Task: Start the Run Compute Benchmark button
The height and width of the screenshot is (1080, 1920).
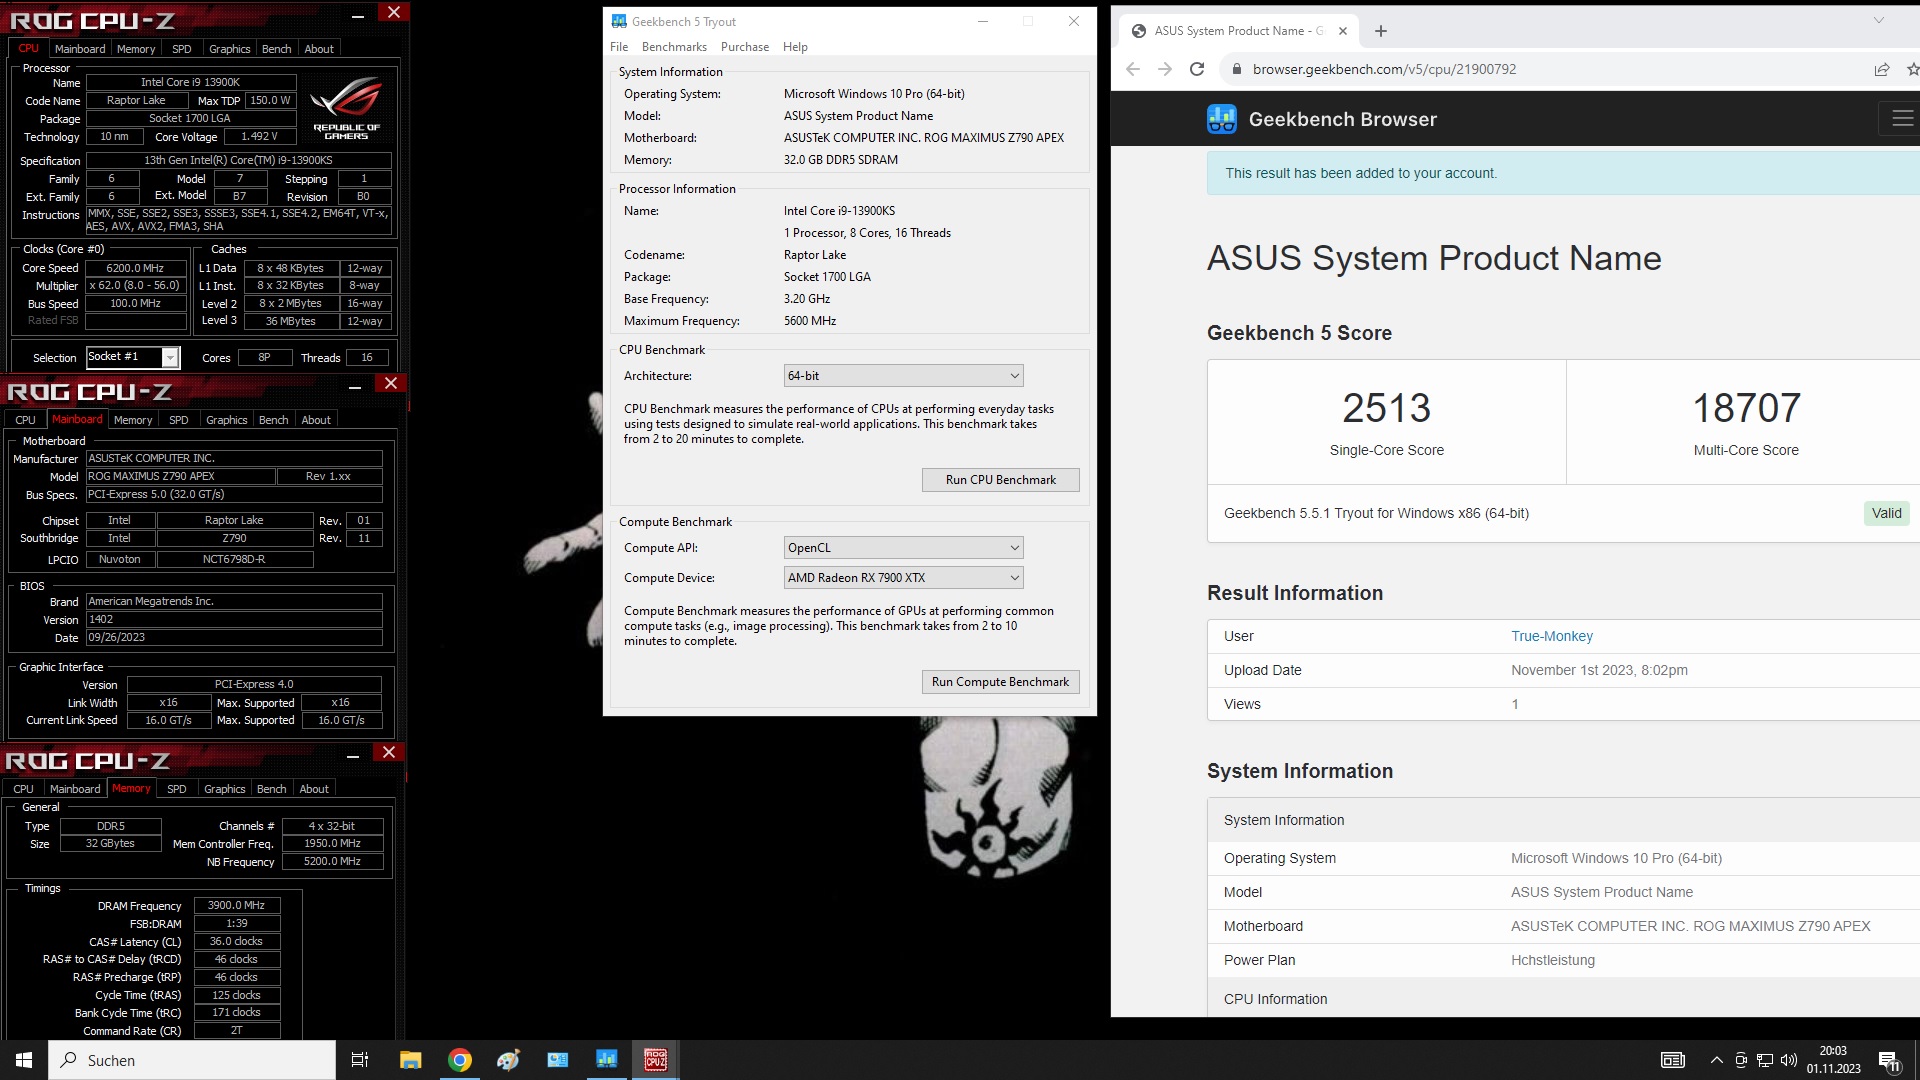Action: point(1000,682)
